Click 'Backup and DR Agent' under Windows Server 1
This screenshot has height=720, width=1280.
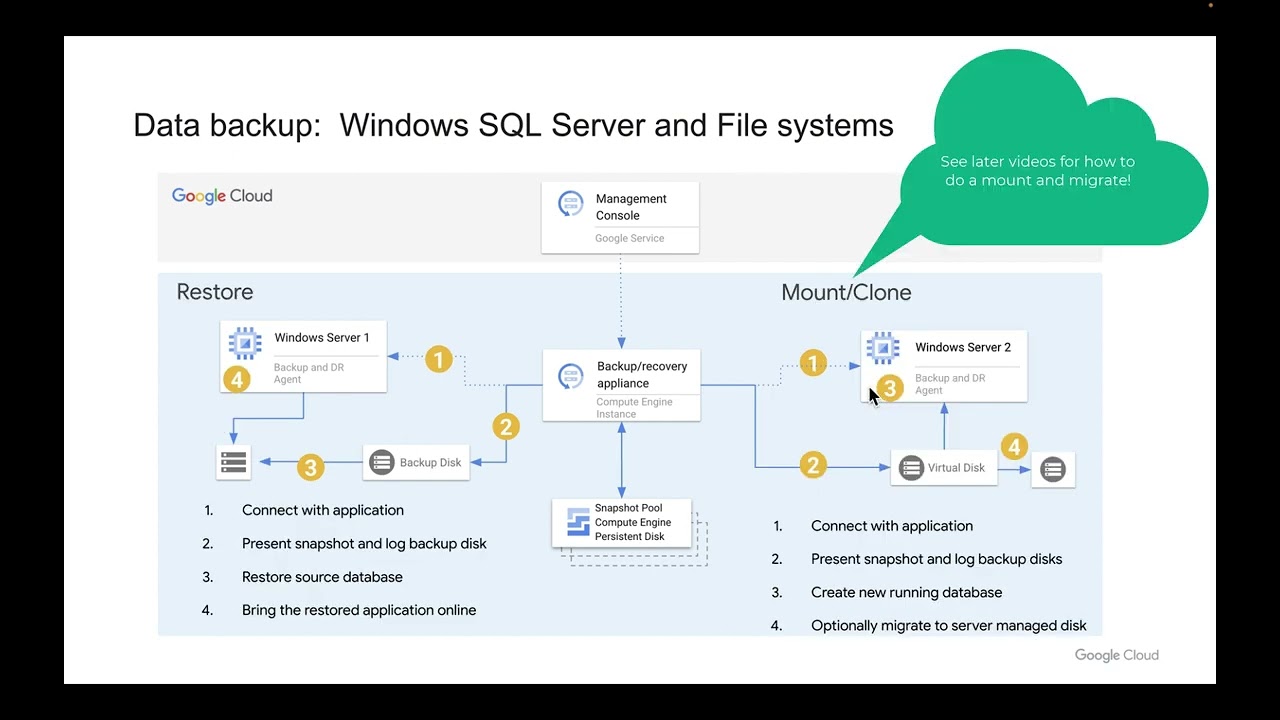tap(309, 373)
